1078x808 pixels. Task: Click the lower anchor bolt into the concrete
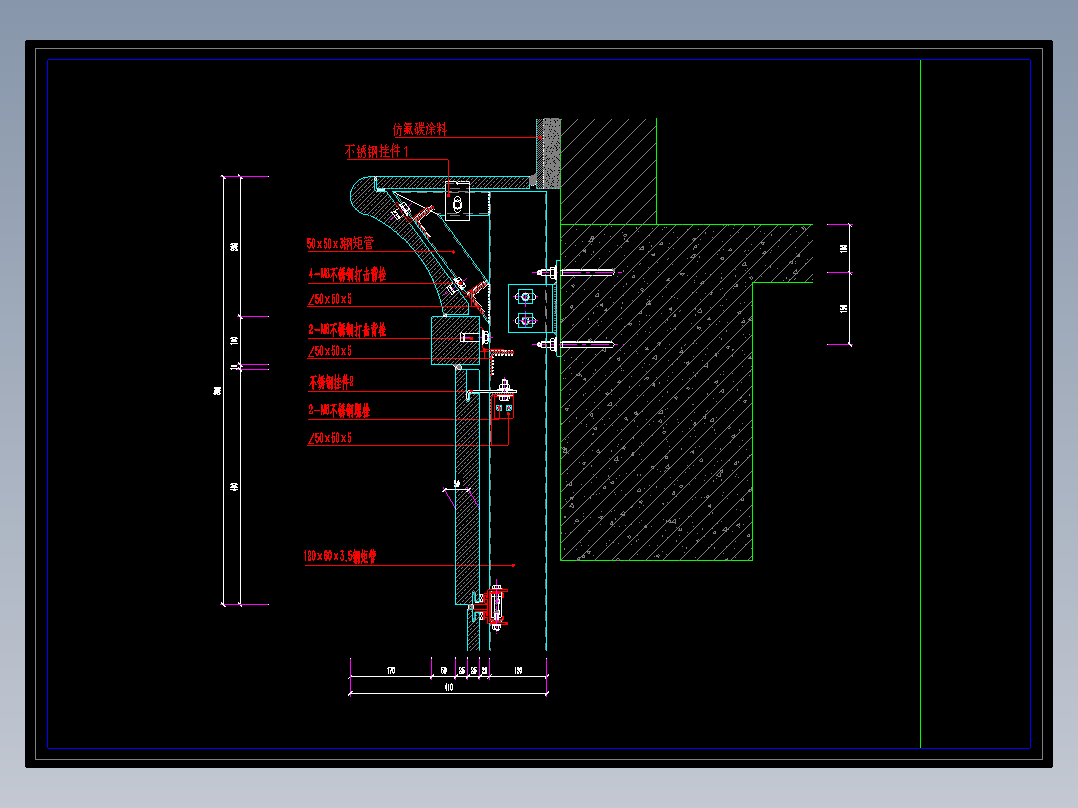(x=576, y=344)
